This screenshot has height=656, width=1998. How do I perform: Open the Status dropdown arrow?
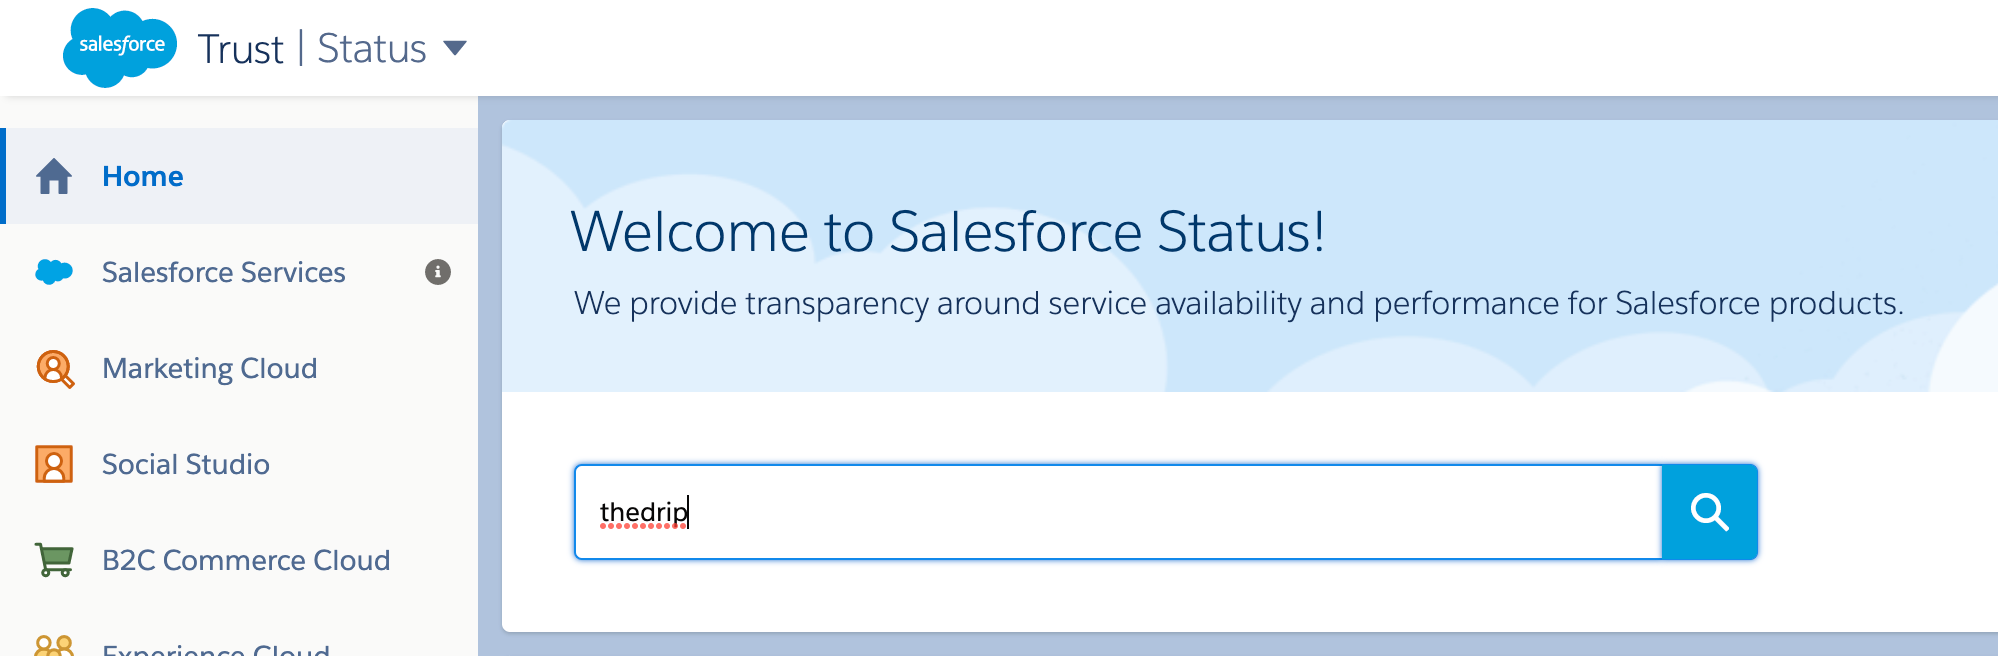pos(455,48)
